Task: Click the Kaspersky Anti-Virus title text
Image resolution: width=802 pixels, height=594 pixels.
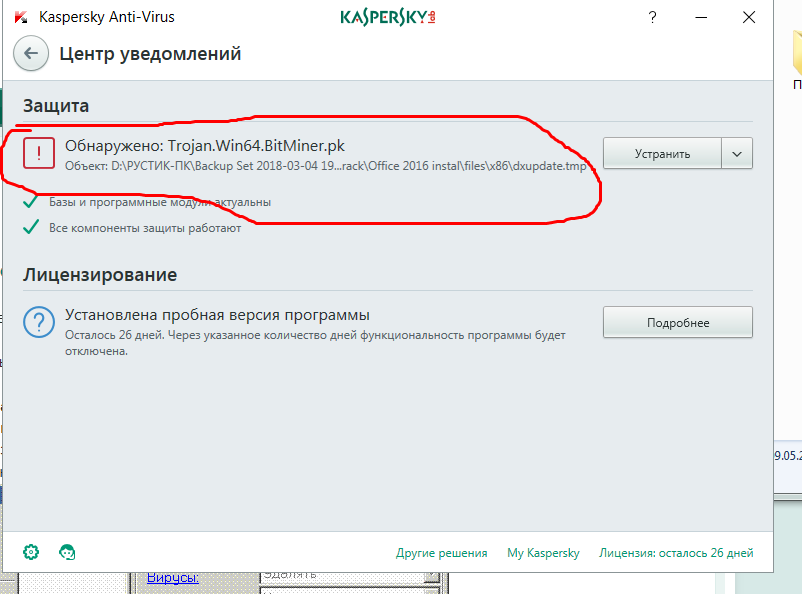Action: click(106, 17)
